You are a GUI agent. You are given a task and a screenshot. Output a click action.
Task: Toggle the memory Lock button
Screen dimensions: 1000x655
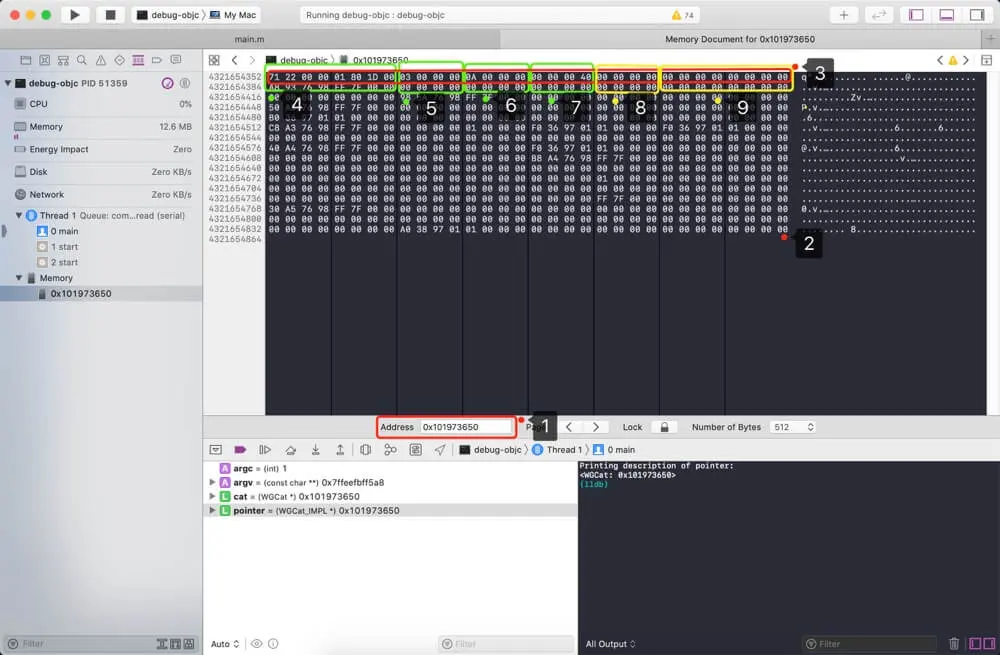pyautogui.click(x=664, y=427)
